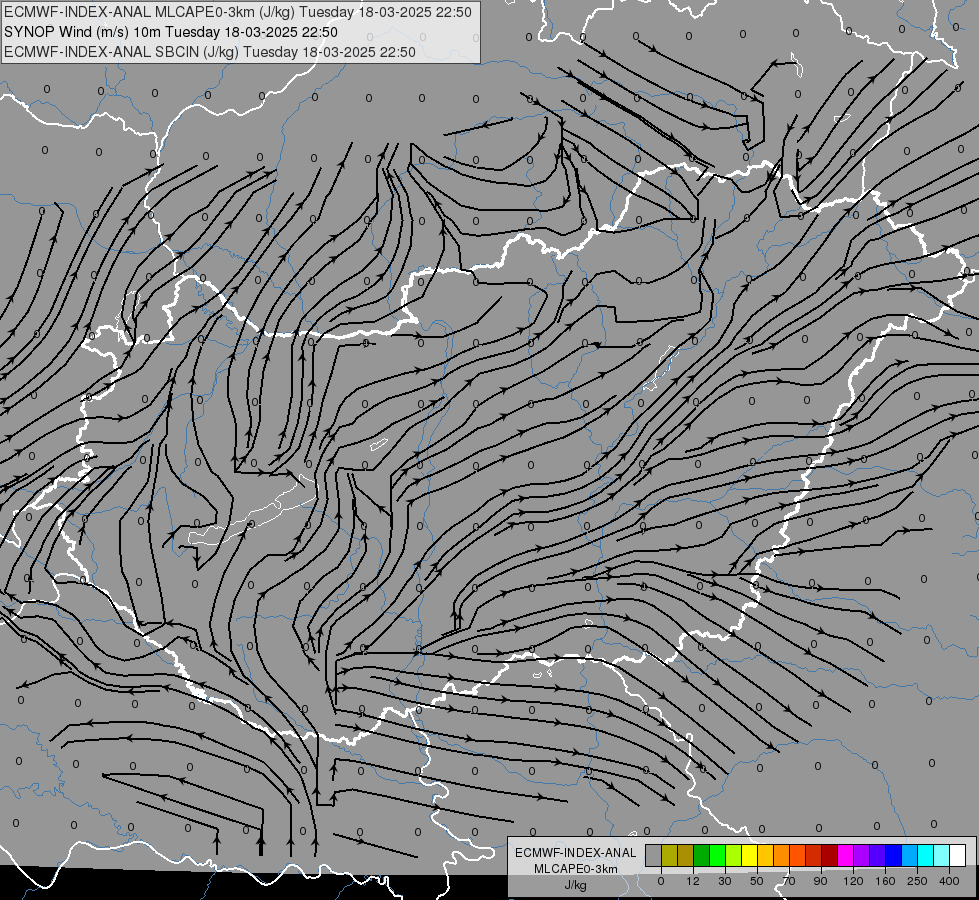The image size is (979, 900).
Task: Click the legend value 120
Action: point(853,881)
